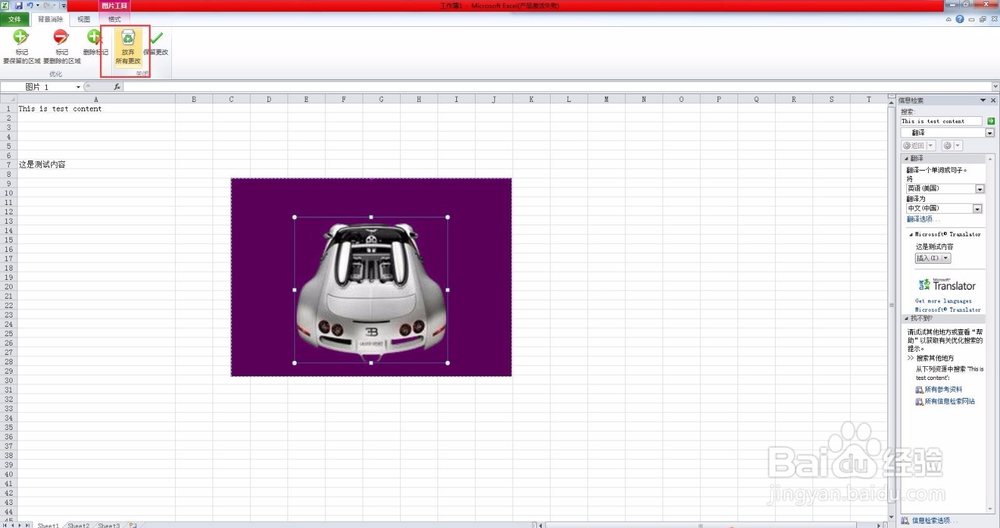
Task: Open Research pane options menu arrow
Action: (x=983, y=100)
